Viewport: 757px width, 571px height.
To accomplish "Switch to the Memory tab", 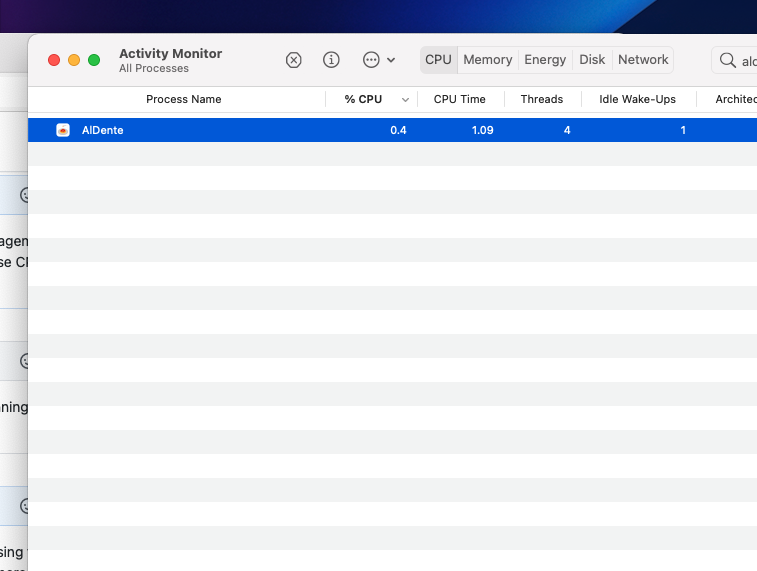I will (488, 60).
